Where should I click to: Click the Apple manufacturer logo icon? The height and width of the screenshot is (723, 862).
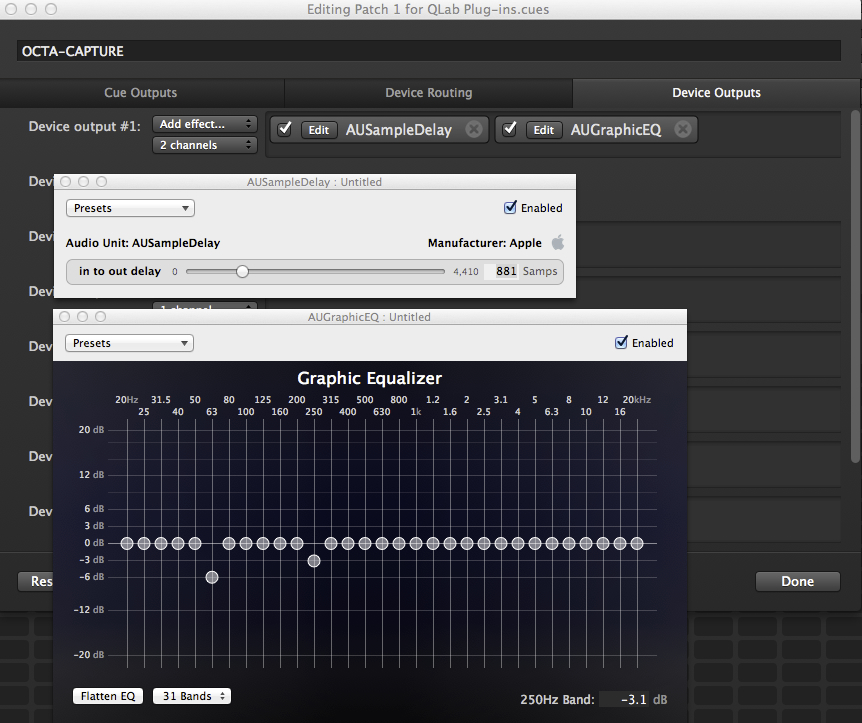point(558,243)
